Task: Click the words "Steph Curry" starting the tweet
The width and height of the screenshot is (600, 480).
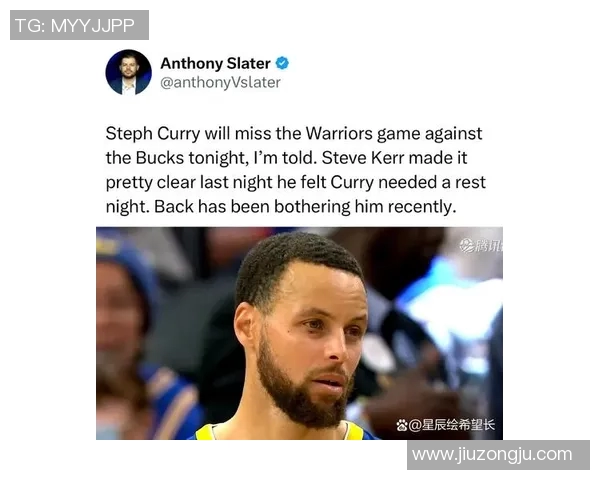Action: tap(153, 134)
